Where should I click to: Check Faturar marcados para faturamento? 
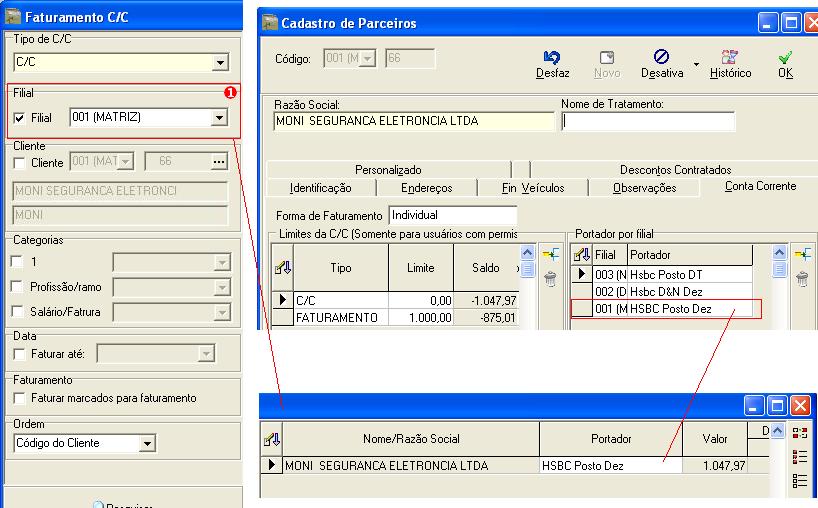tap(20, 398)
